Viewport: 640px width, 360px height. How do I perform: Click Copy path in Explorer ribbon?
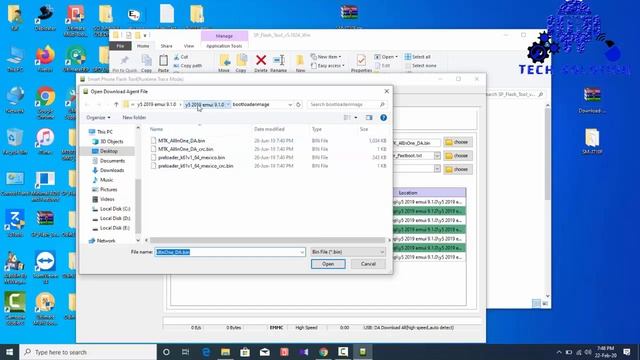[x=188, y=66]
